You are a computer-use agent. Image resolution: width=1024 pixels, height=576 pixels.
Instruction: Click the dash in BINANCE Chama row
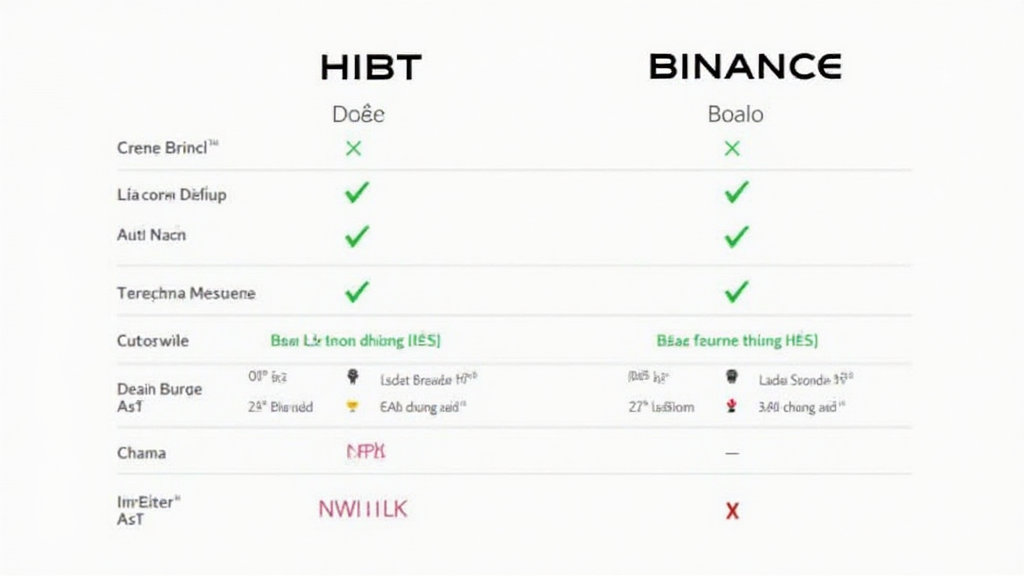pos(731,453)
